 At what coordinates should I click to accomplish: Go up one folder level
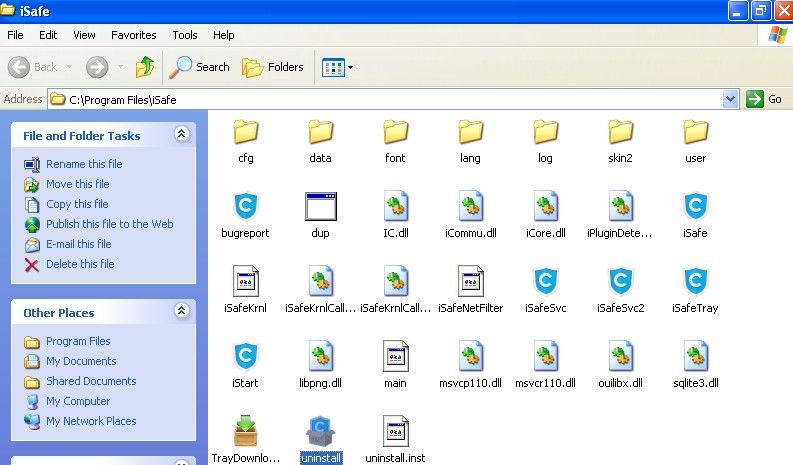(145, 67)
